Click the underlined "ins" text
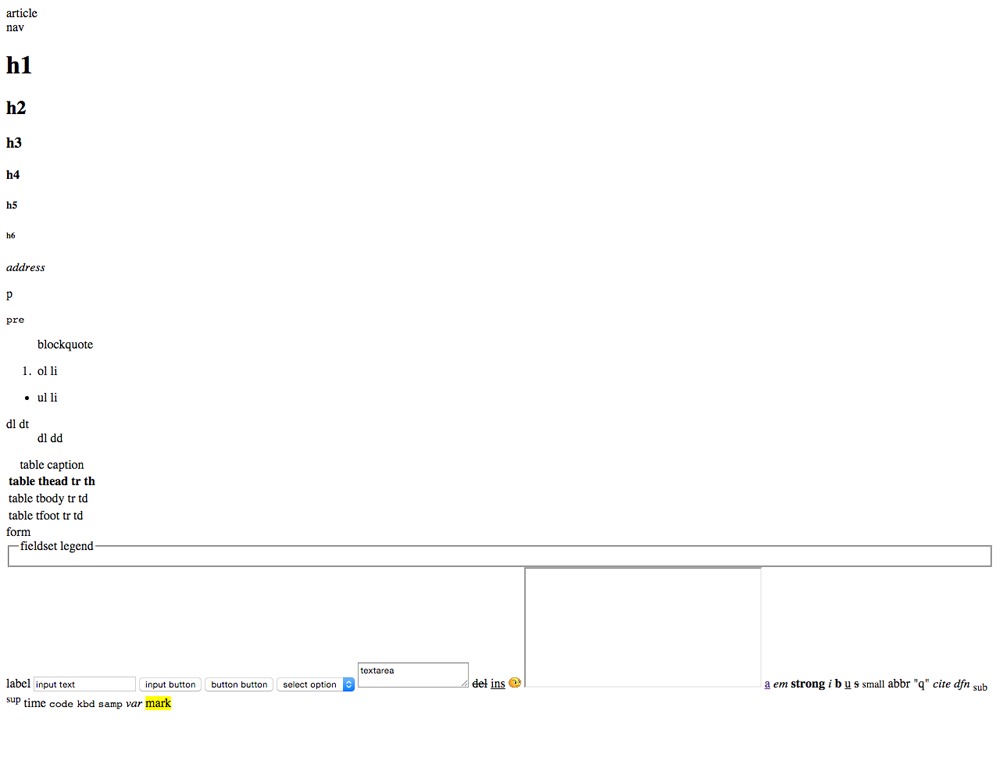The width and height of the screenshot is (1000, 768). 497,684
